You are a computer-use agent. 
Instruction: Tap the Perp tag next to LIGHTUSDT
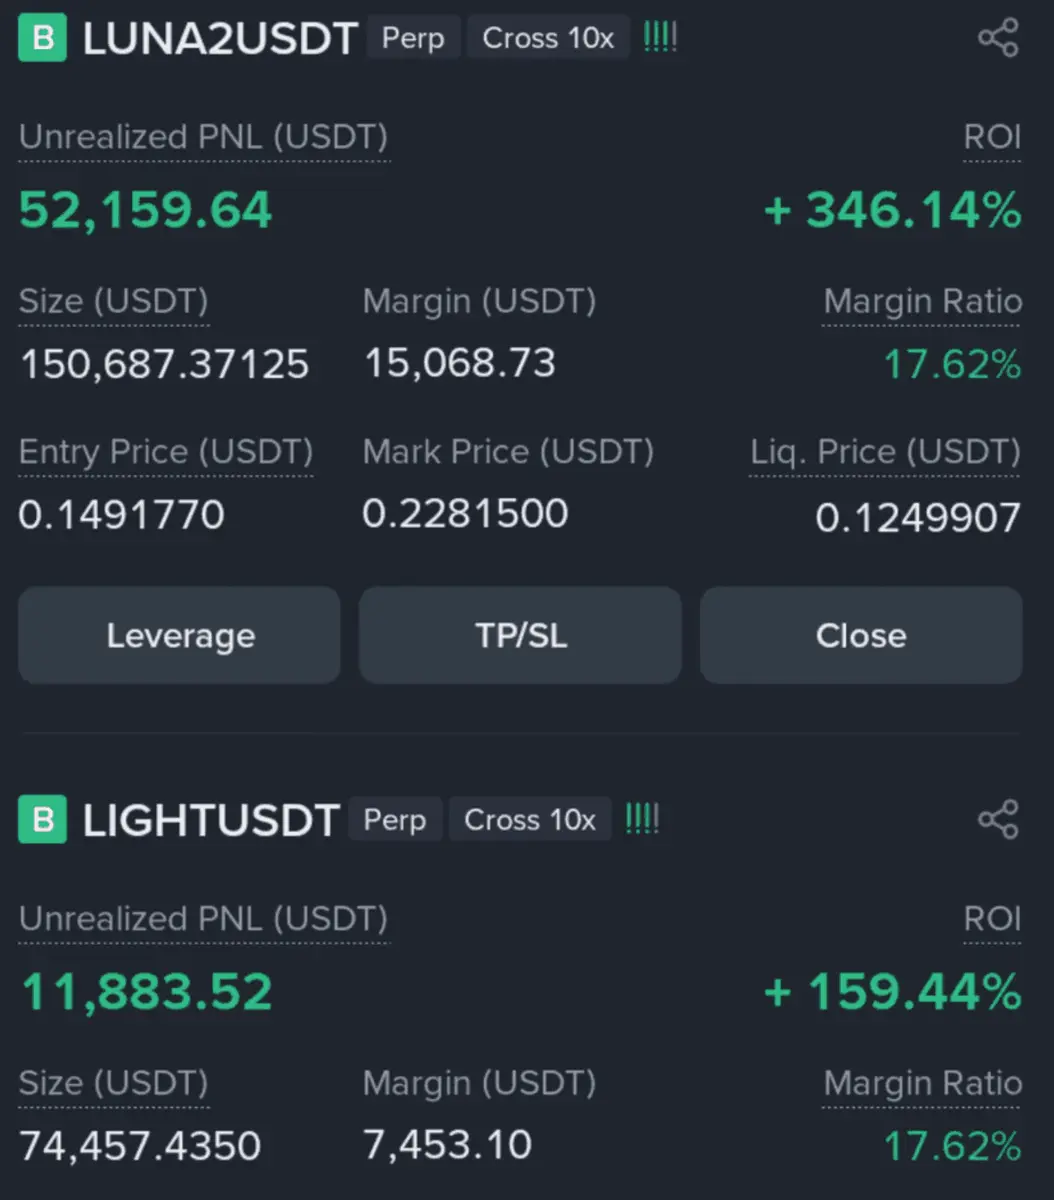(x=395, y=820)
